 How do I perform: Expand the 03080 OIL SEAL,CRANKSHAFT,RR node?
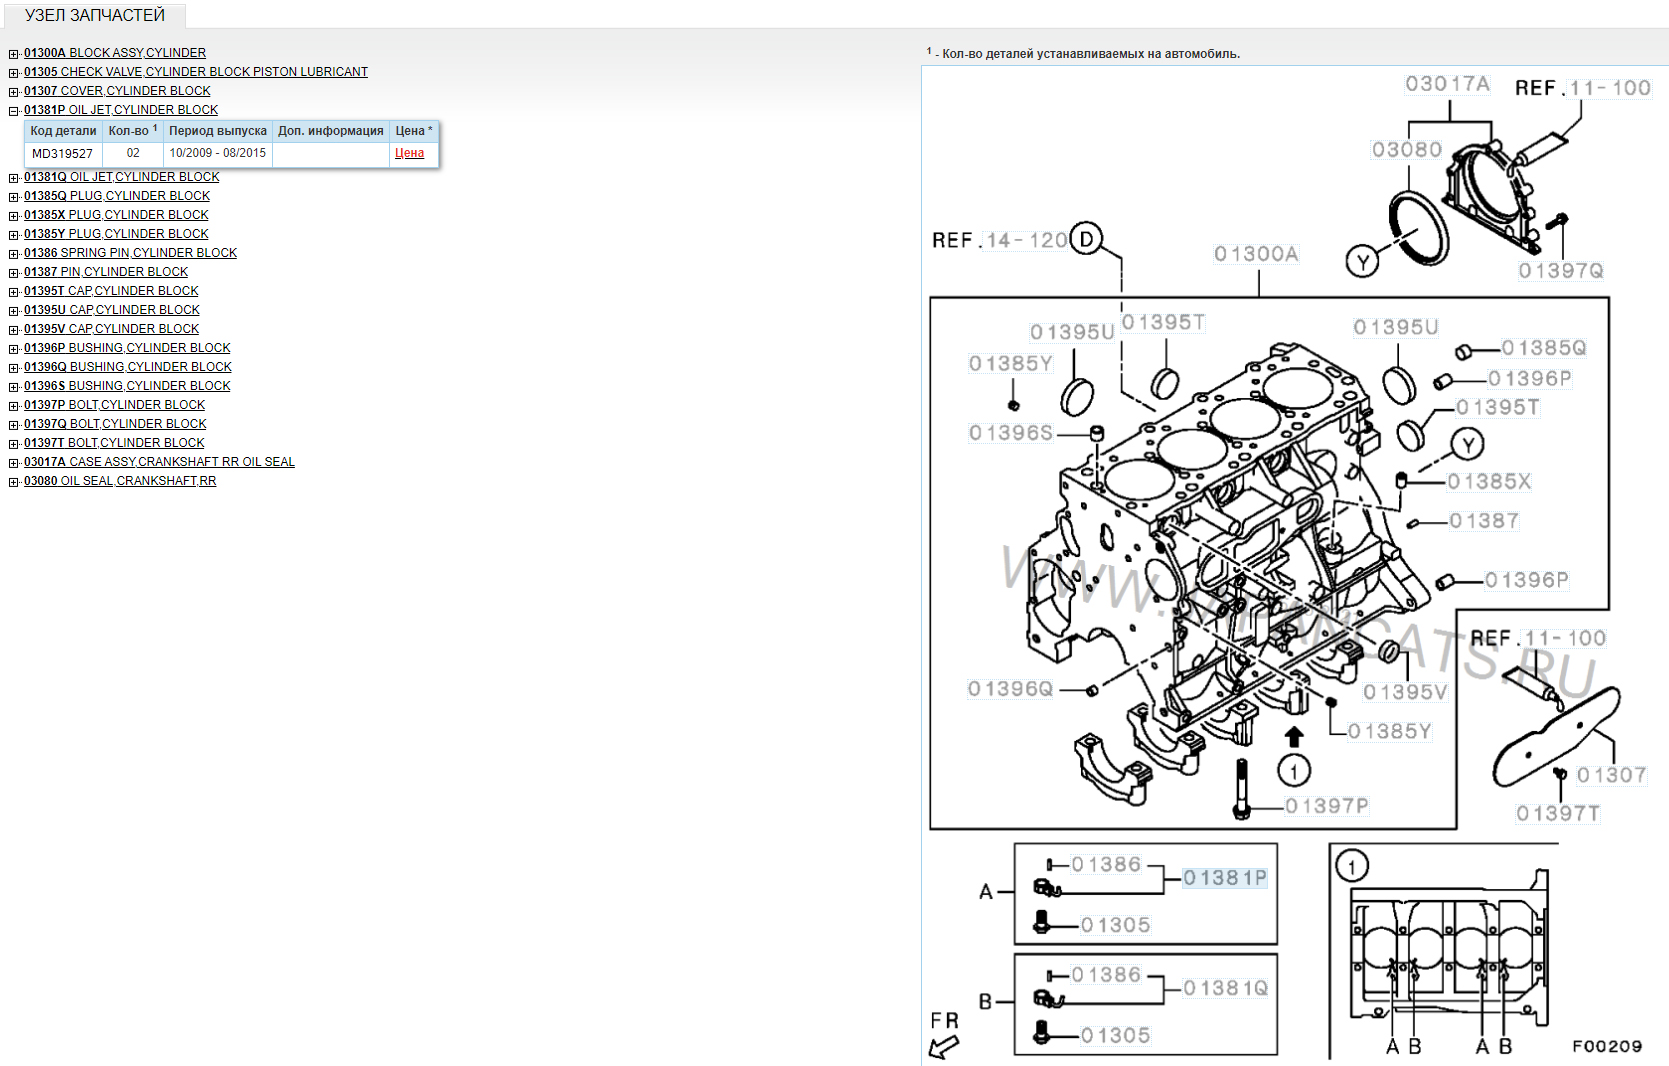point(14,482)
